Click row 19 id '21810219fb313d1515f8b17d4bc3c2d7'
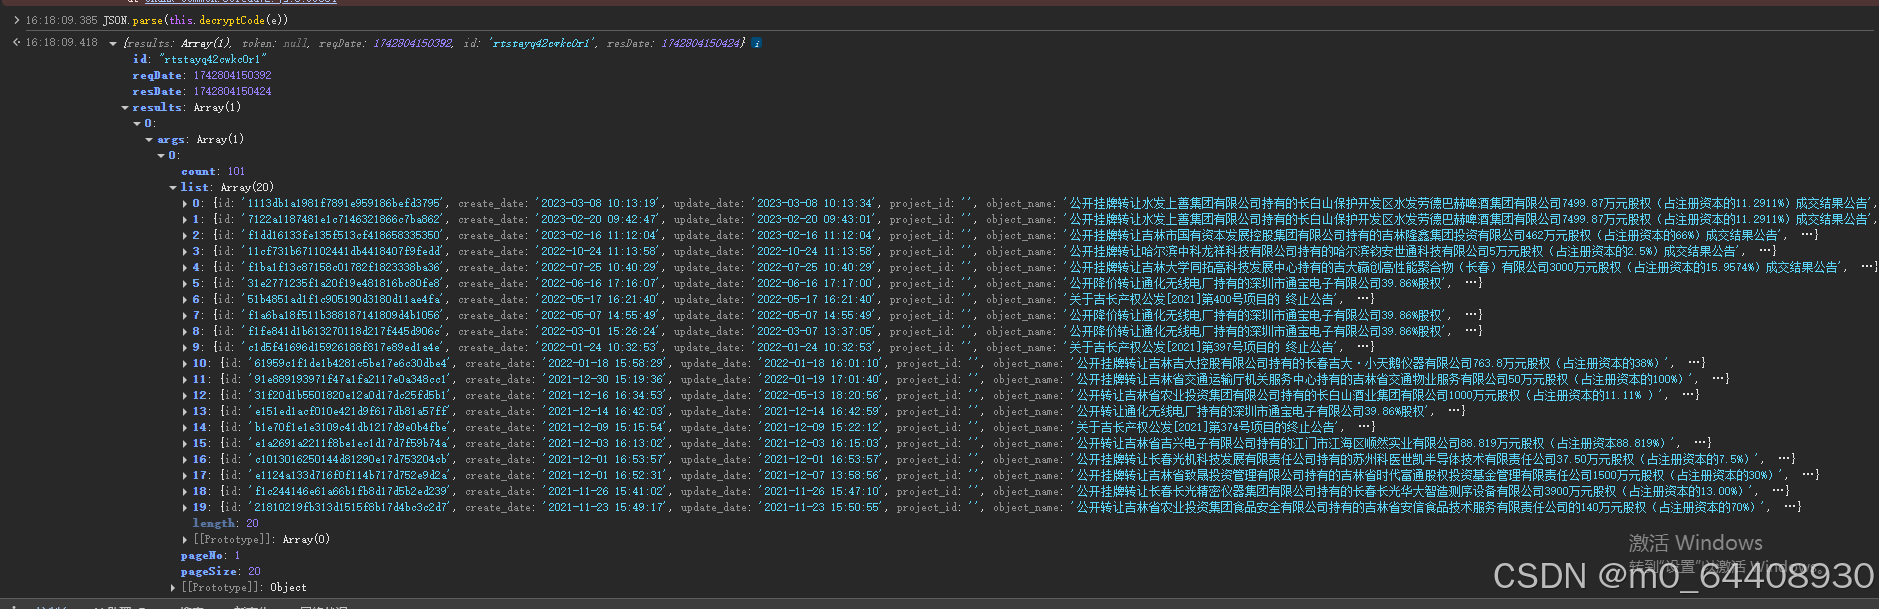Image resolution: width=1879 pixels, height=609 pixels. pos(350,508)
